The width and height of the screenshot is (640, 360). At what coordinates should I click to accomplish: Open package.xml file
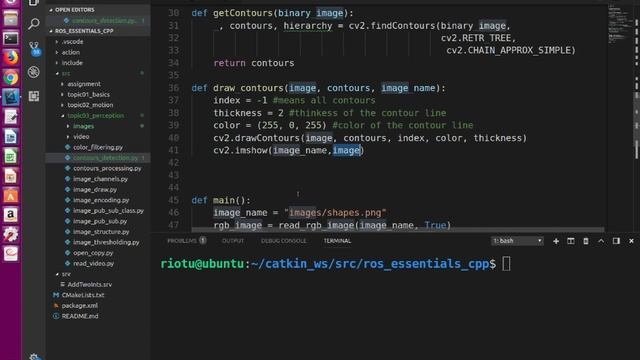(x=80, y=306)
